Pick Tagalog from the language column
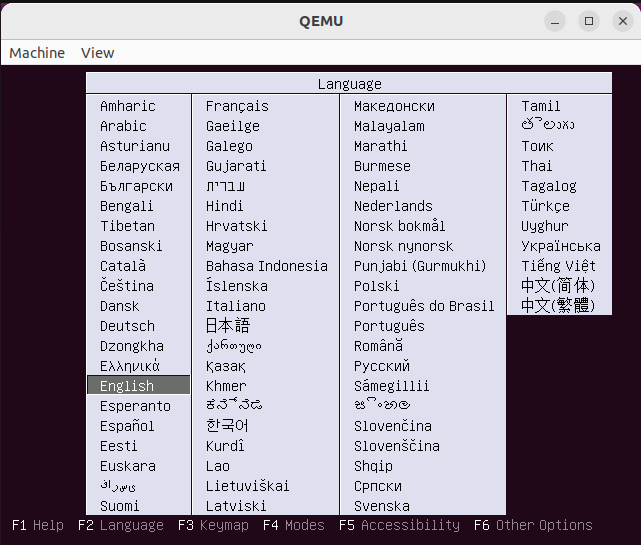641x545 pixels. point(548,186)
